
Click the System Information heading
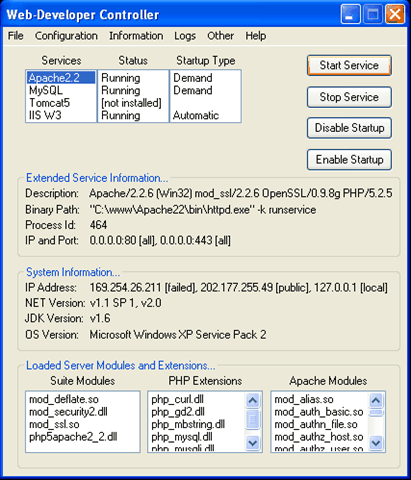pos(73,272)
